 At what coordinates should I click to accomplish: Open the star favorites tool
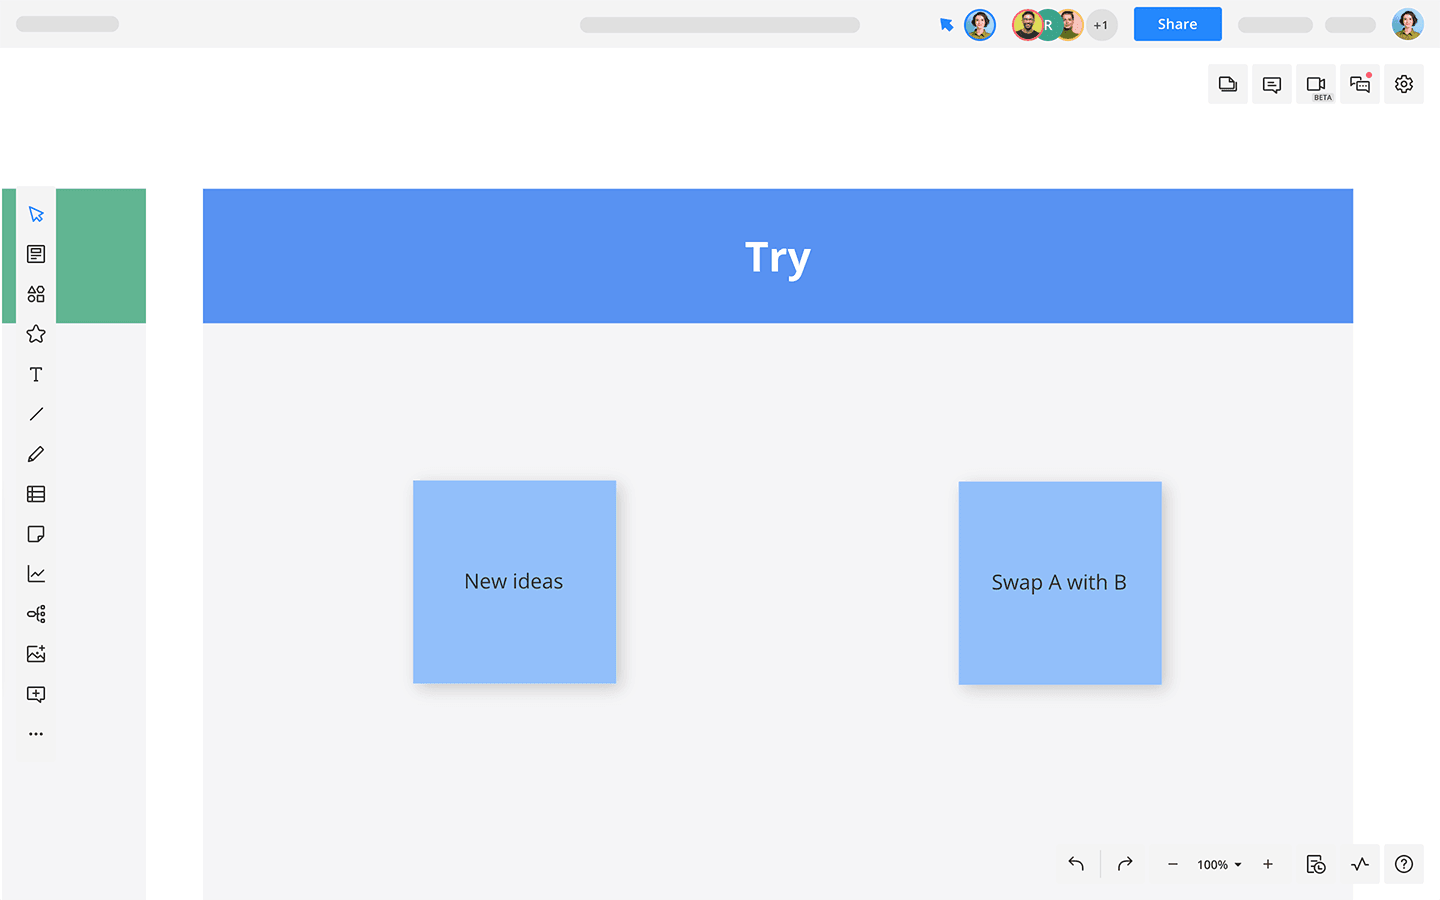pos(36,334)
